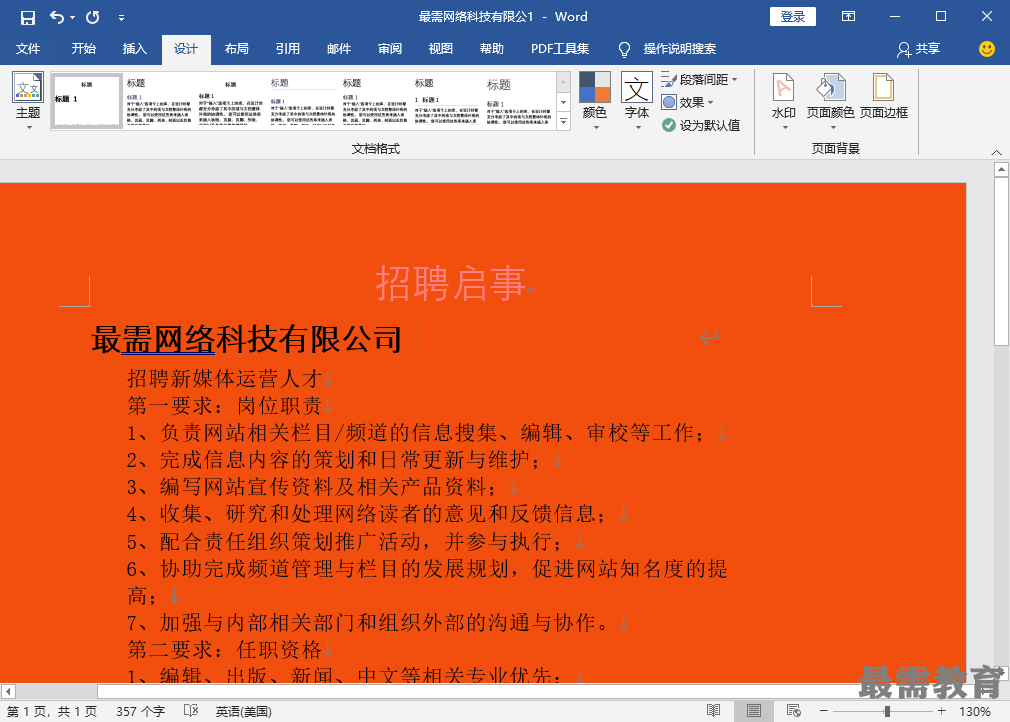Select the first document format style thumbnail
This screenshot has height=722, width=1010.
coord(87,101)
